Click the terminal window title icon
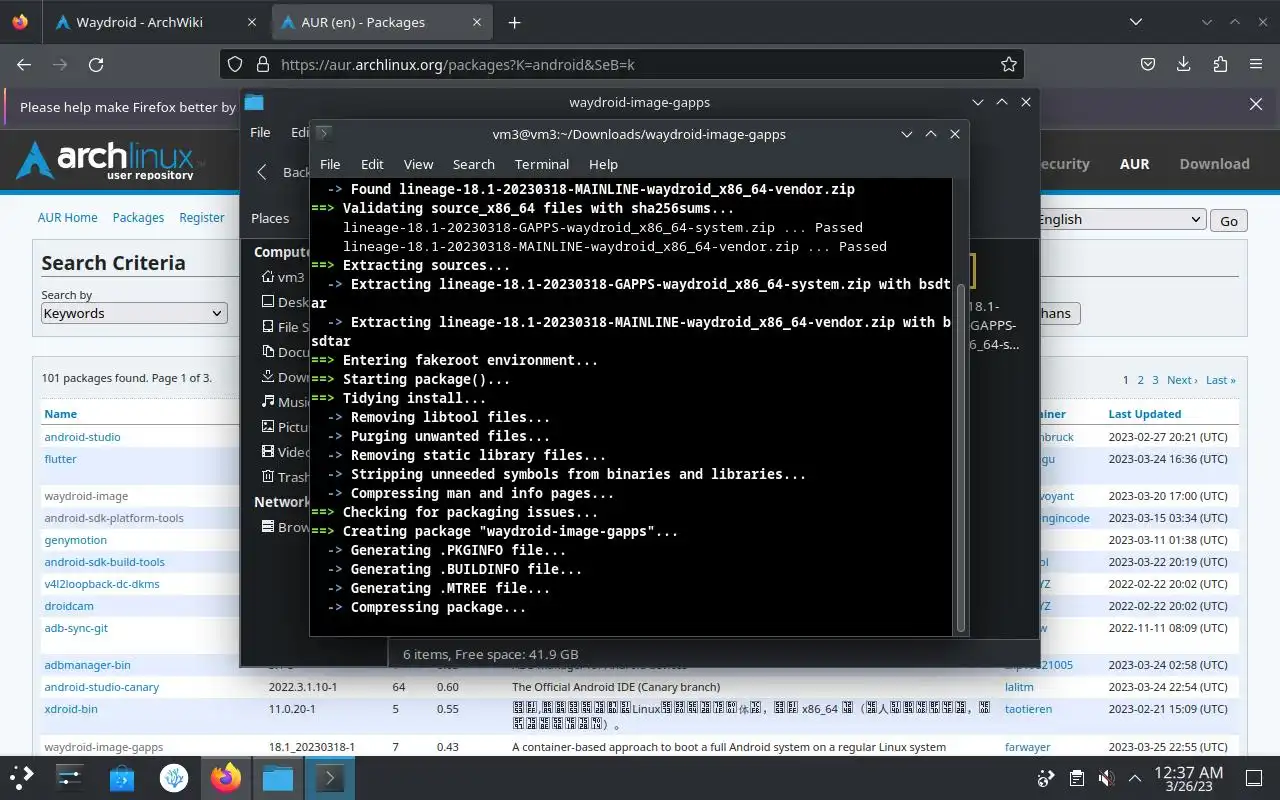This screenshot has width=1280, height=800. point(324,134)
